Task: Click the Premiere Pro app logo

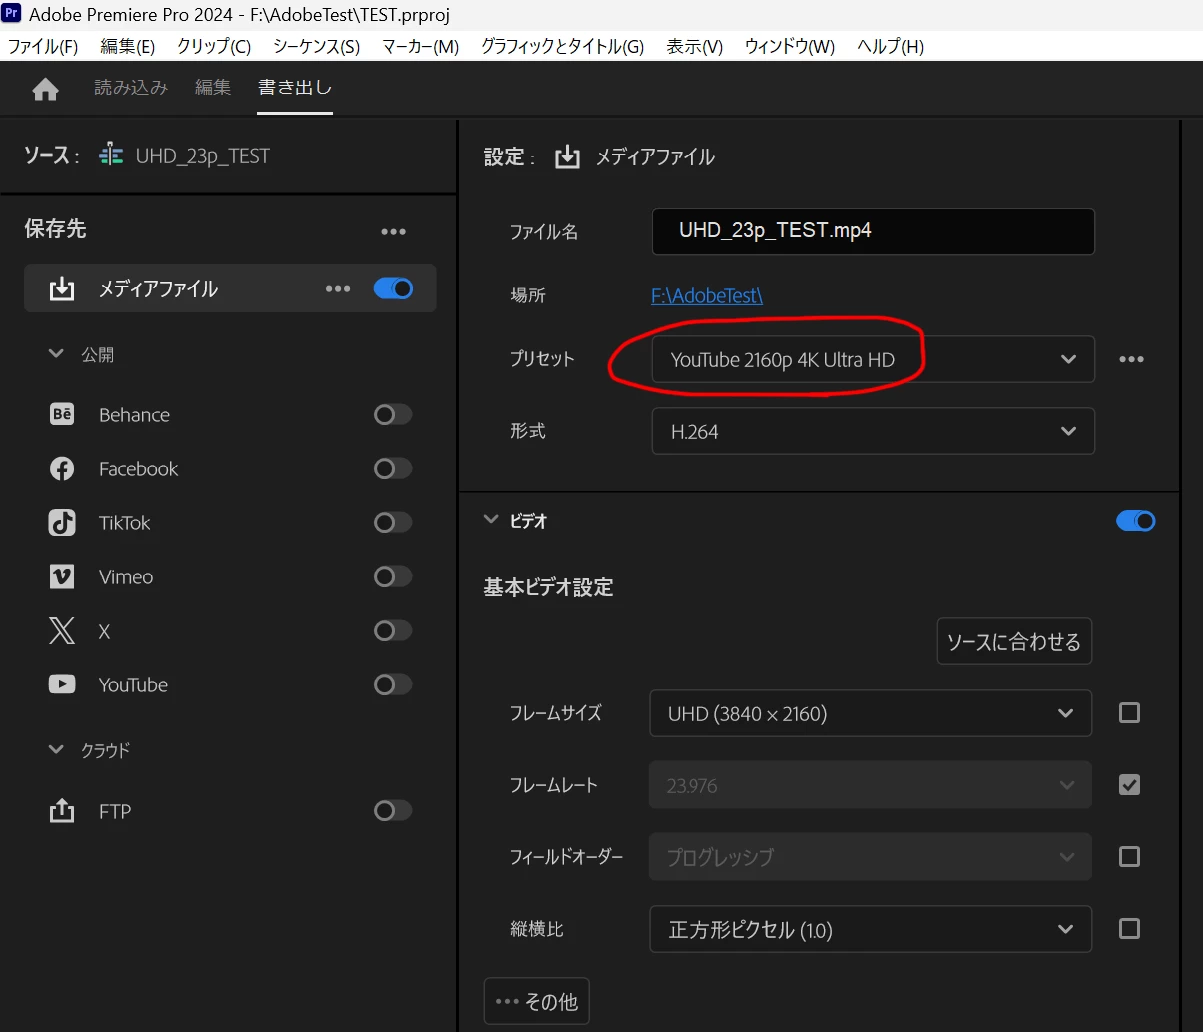Action: 13,14
